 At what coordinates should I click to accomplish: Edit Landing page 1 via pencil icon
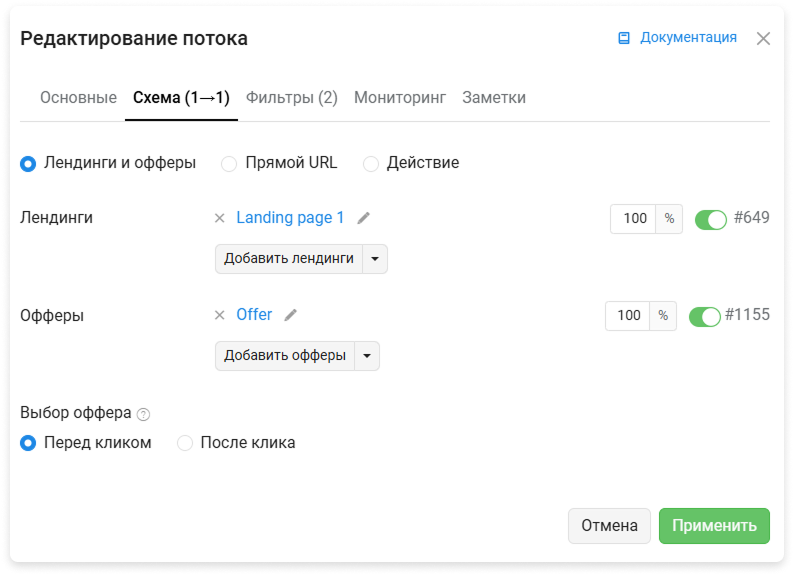pyautogui.click(x=364, y=218)
